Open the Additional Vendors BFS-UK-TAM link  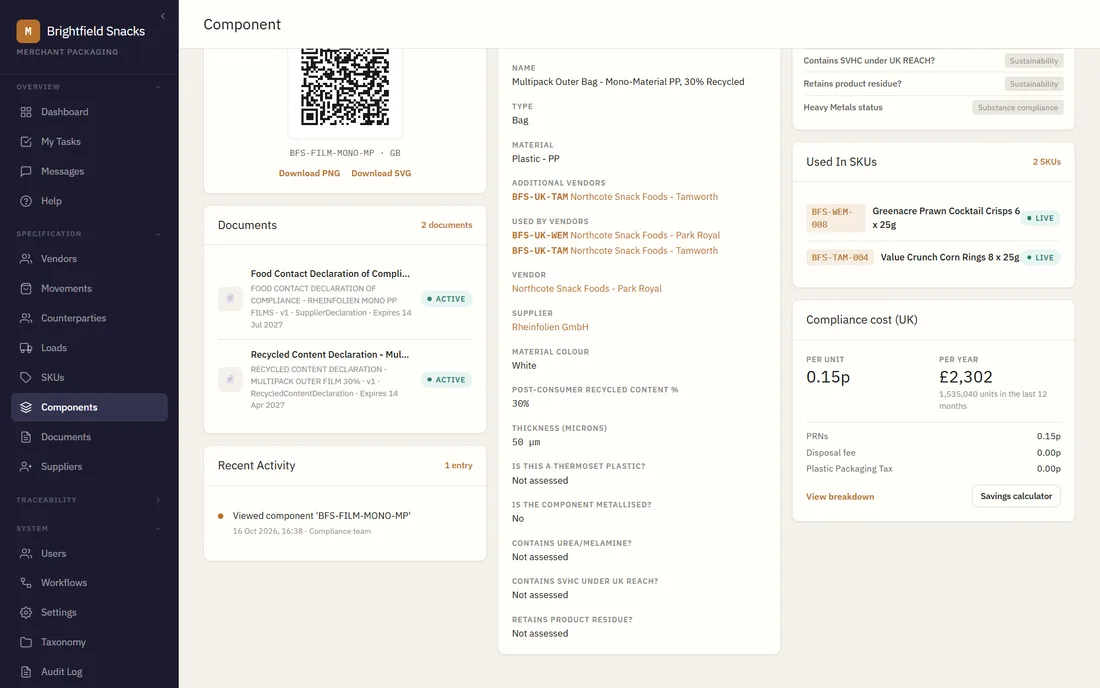pos(615,197)
